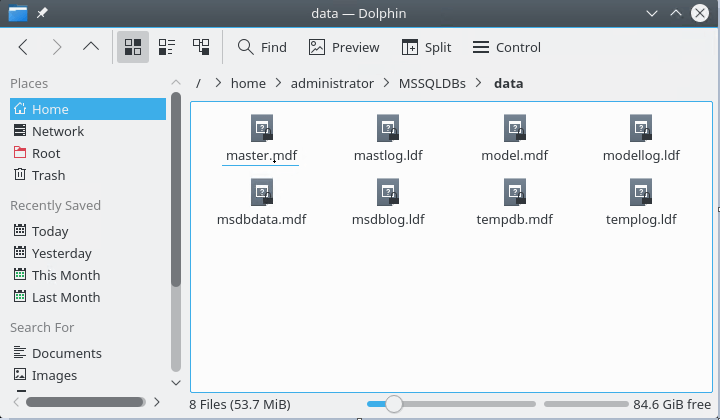The image size is (720, 420).
Task: Select the master.mdf file icon
Action: tap(261, 129)
